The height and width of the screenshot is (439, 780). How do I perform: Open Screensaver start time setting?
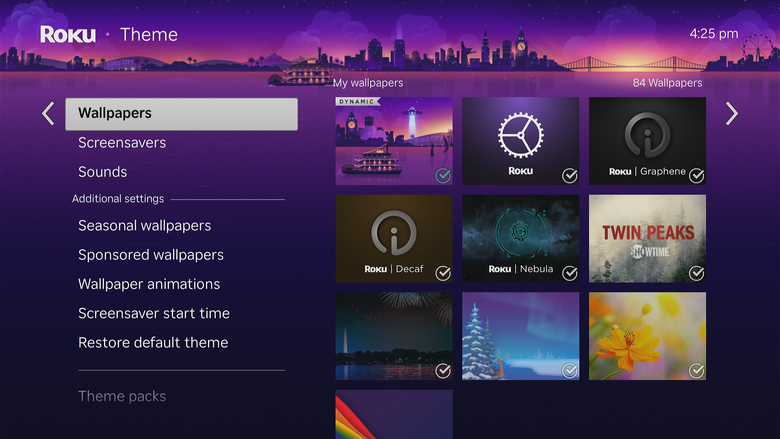point(154,313)
